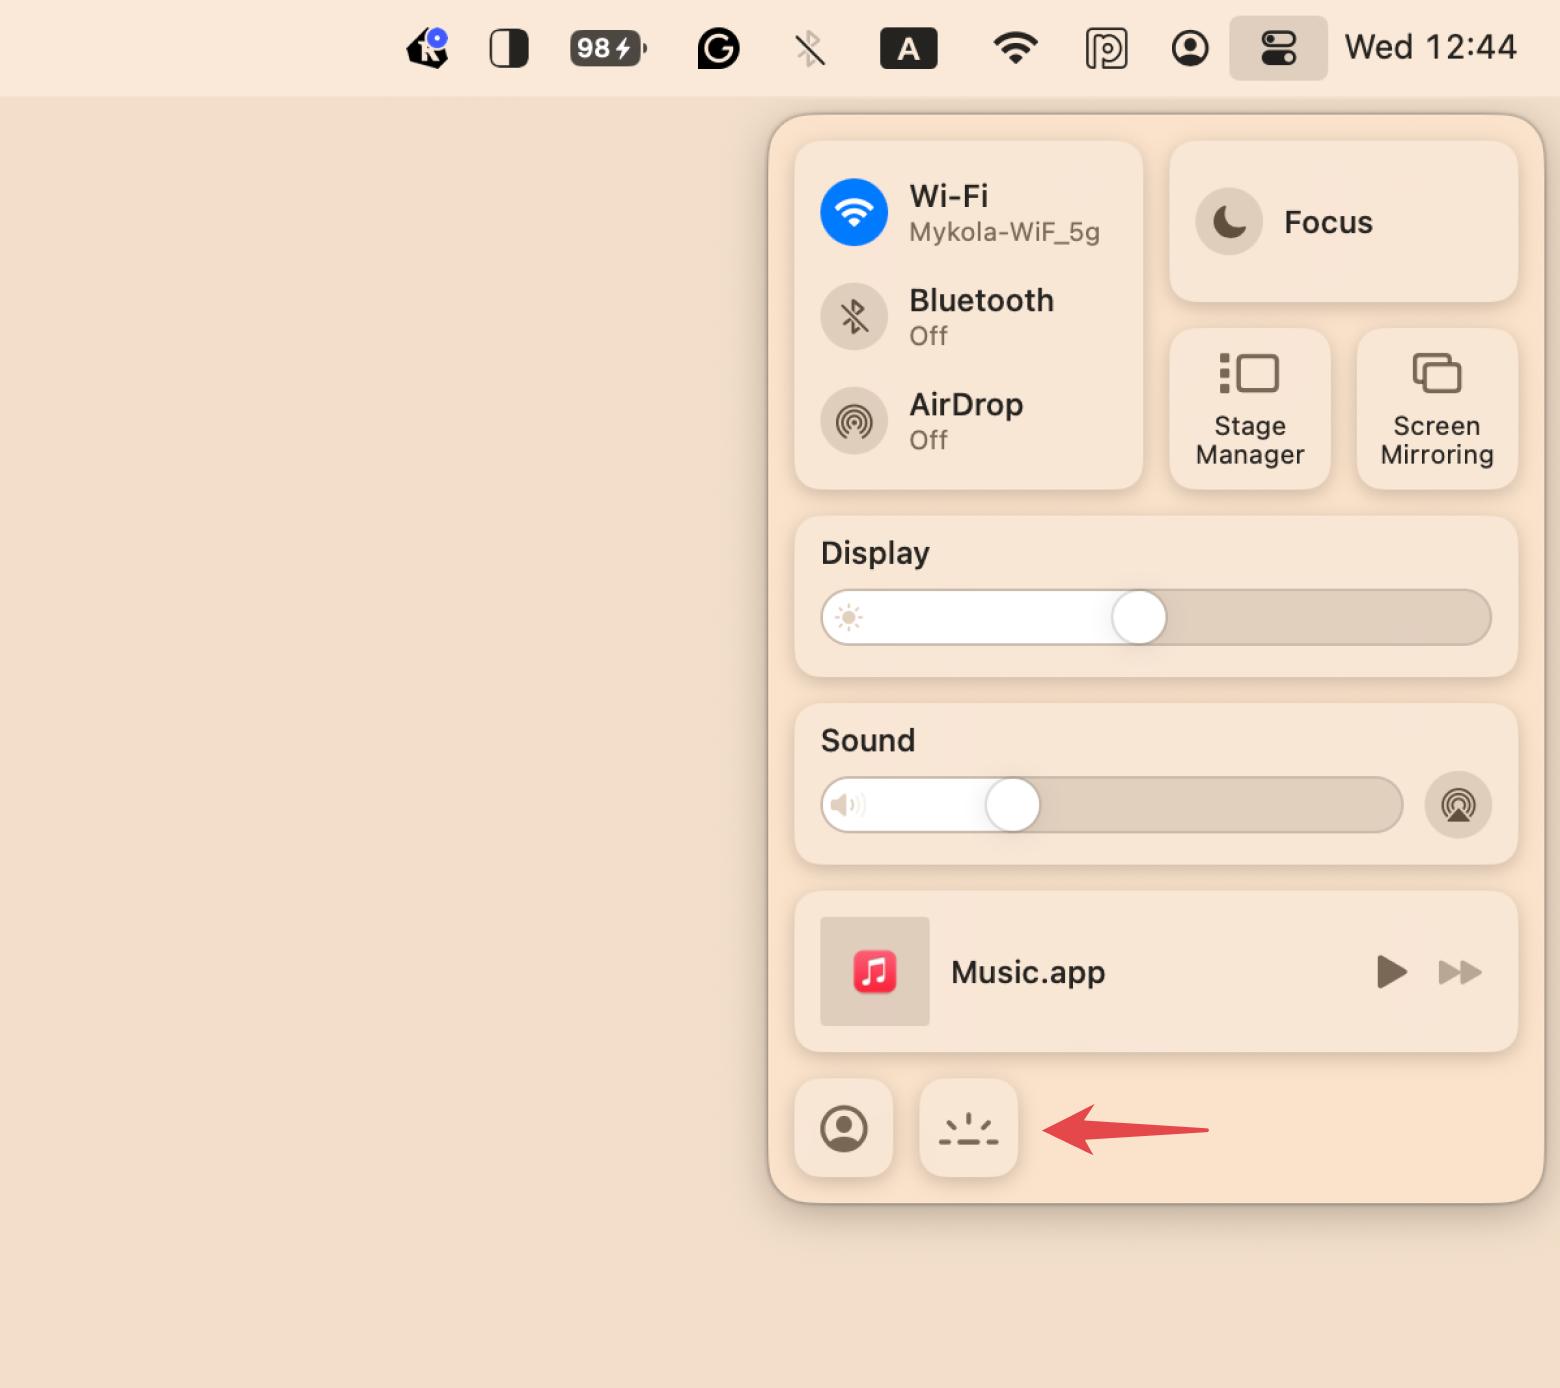1560x1388 pixels.
Task: Skip forward in Music.app widget
Action: click(1459, 972)
